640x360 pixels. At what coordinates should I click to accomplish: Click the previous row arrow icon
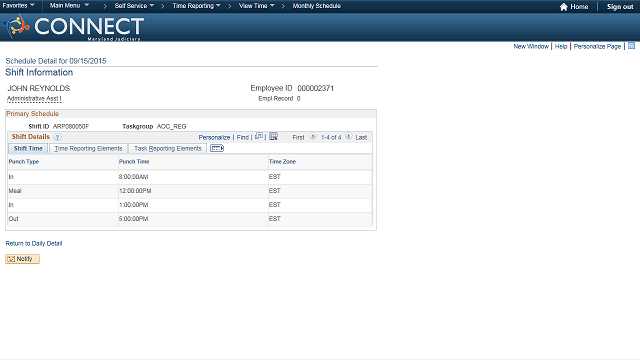(313, 136)
